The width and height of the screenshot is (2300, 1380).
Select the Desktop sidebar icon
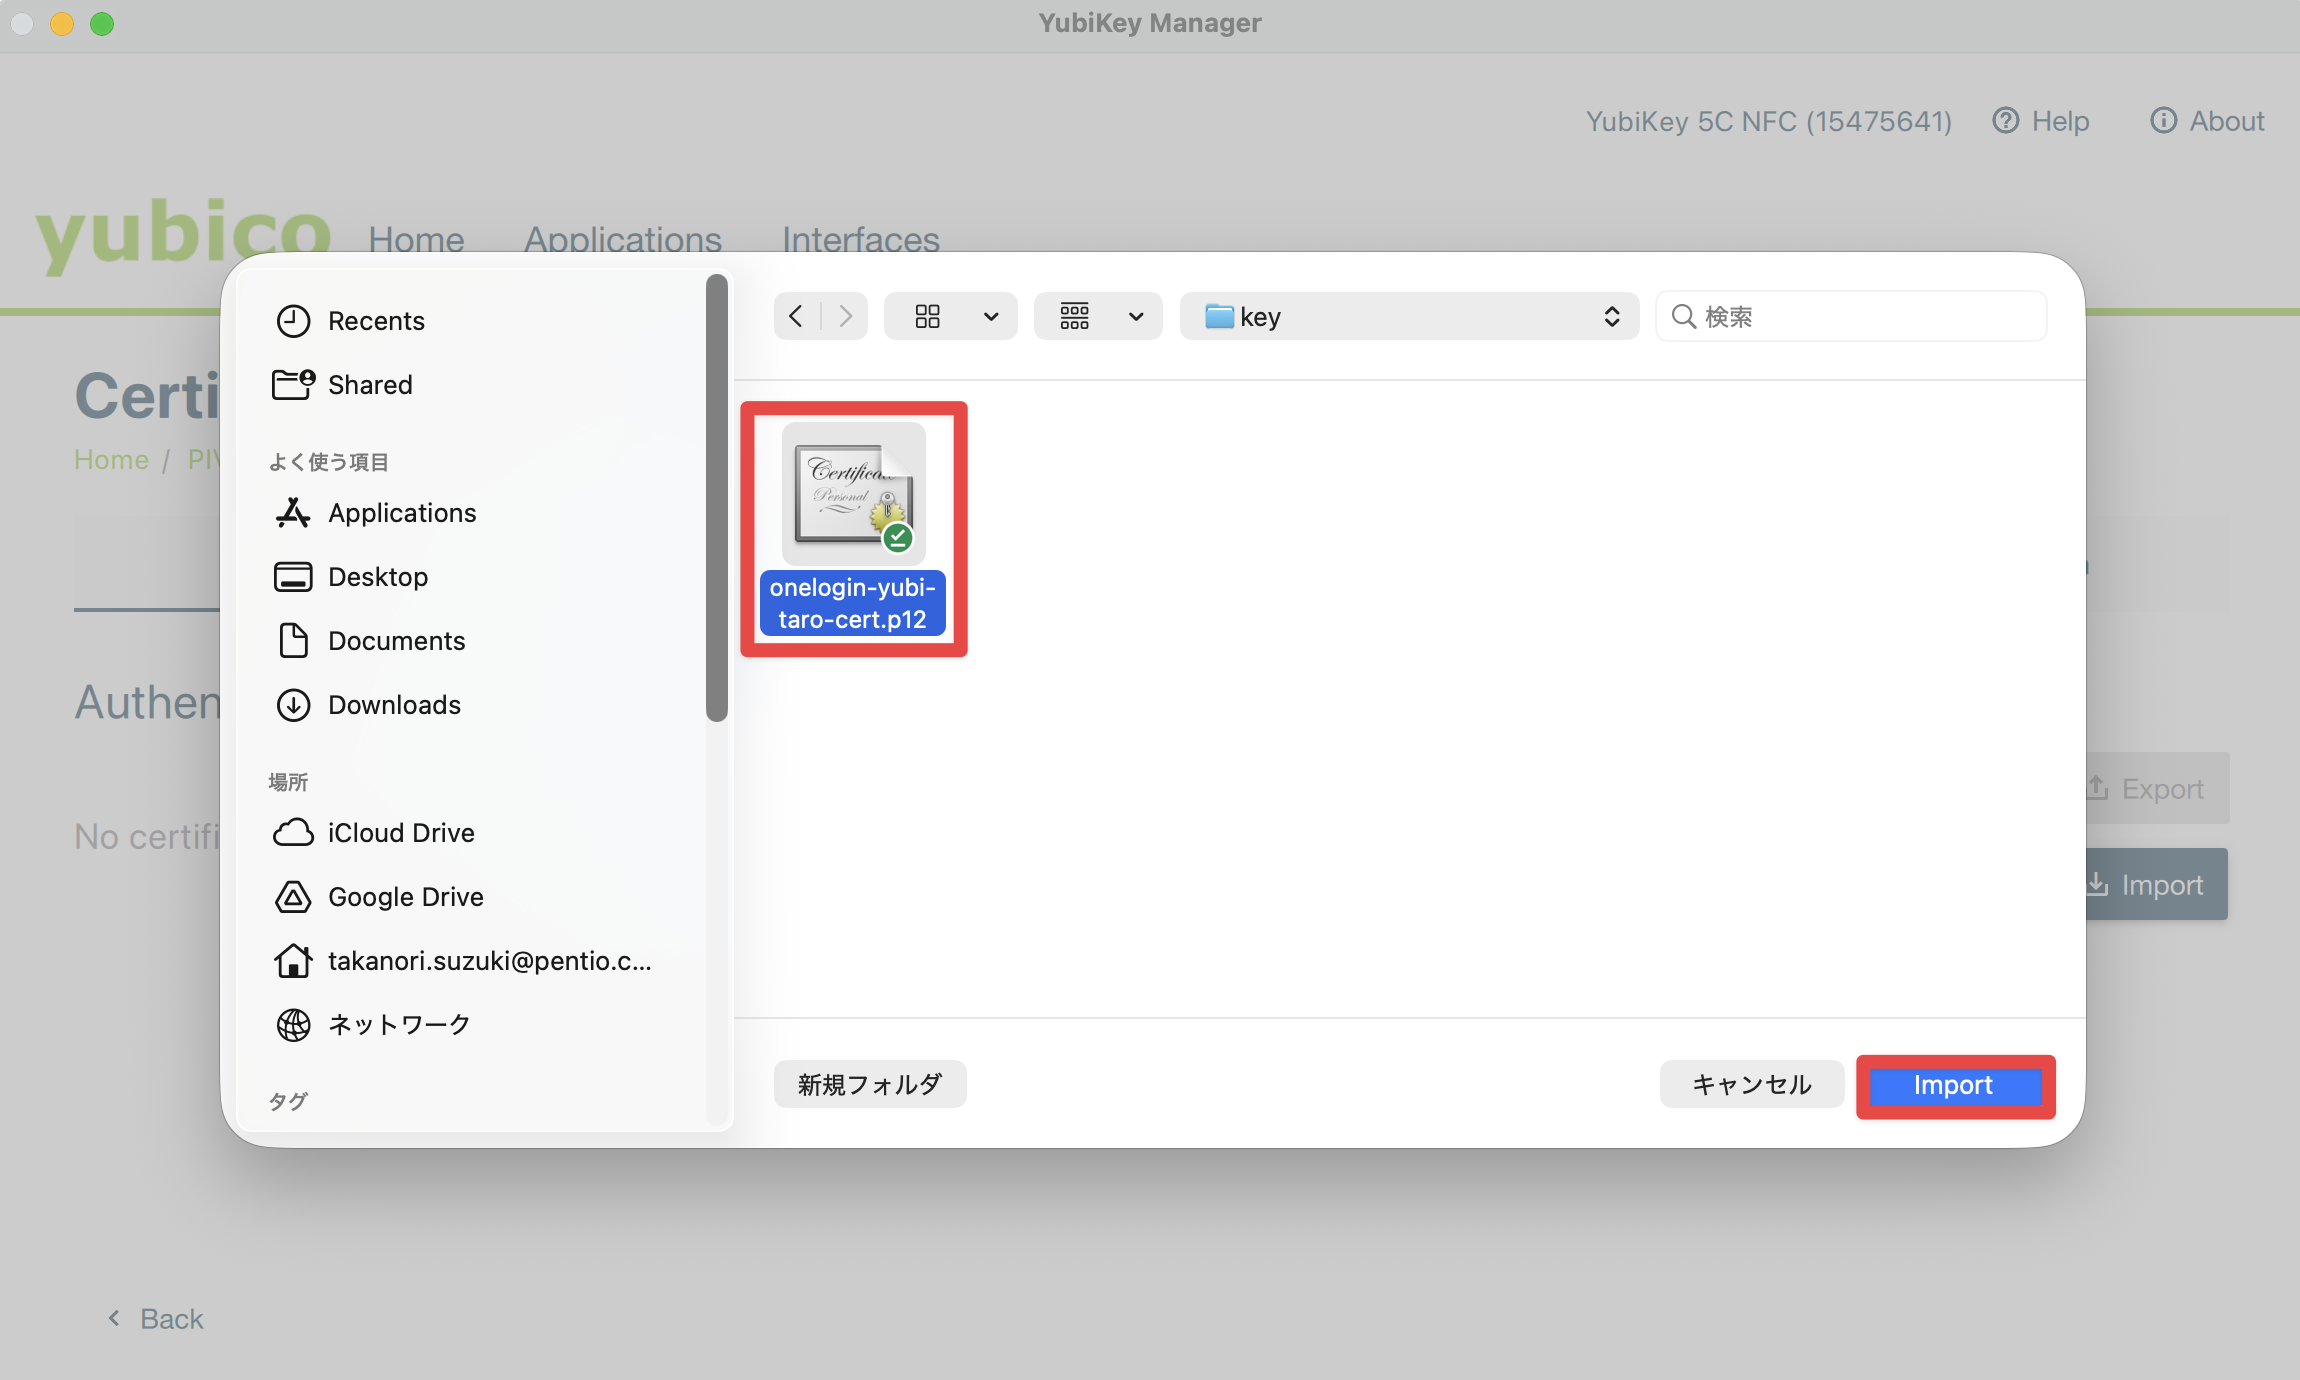pyautogui.click(x=293, y=576)
